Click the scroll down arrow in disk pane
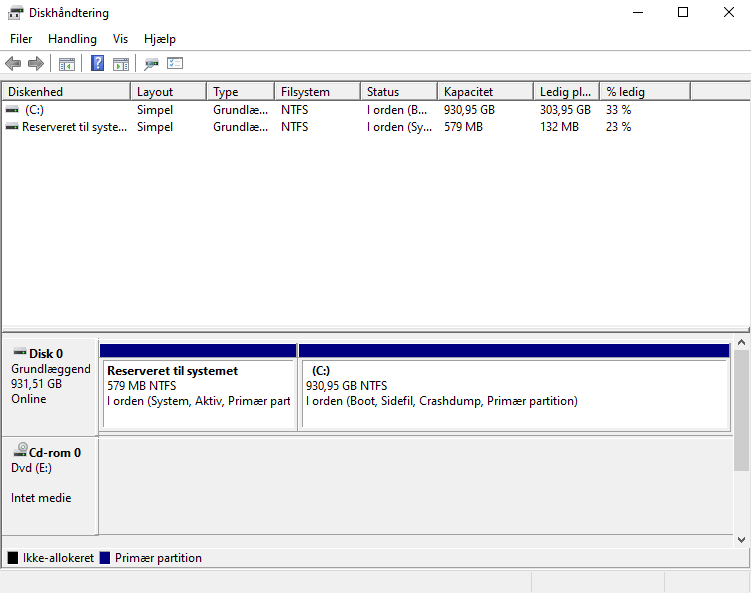 pyautogui.click(x=741, y=540)
